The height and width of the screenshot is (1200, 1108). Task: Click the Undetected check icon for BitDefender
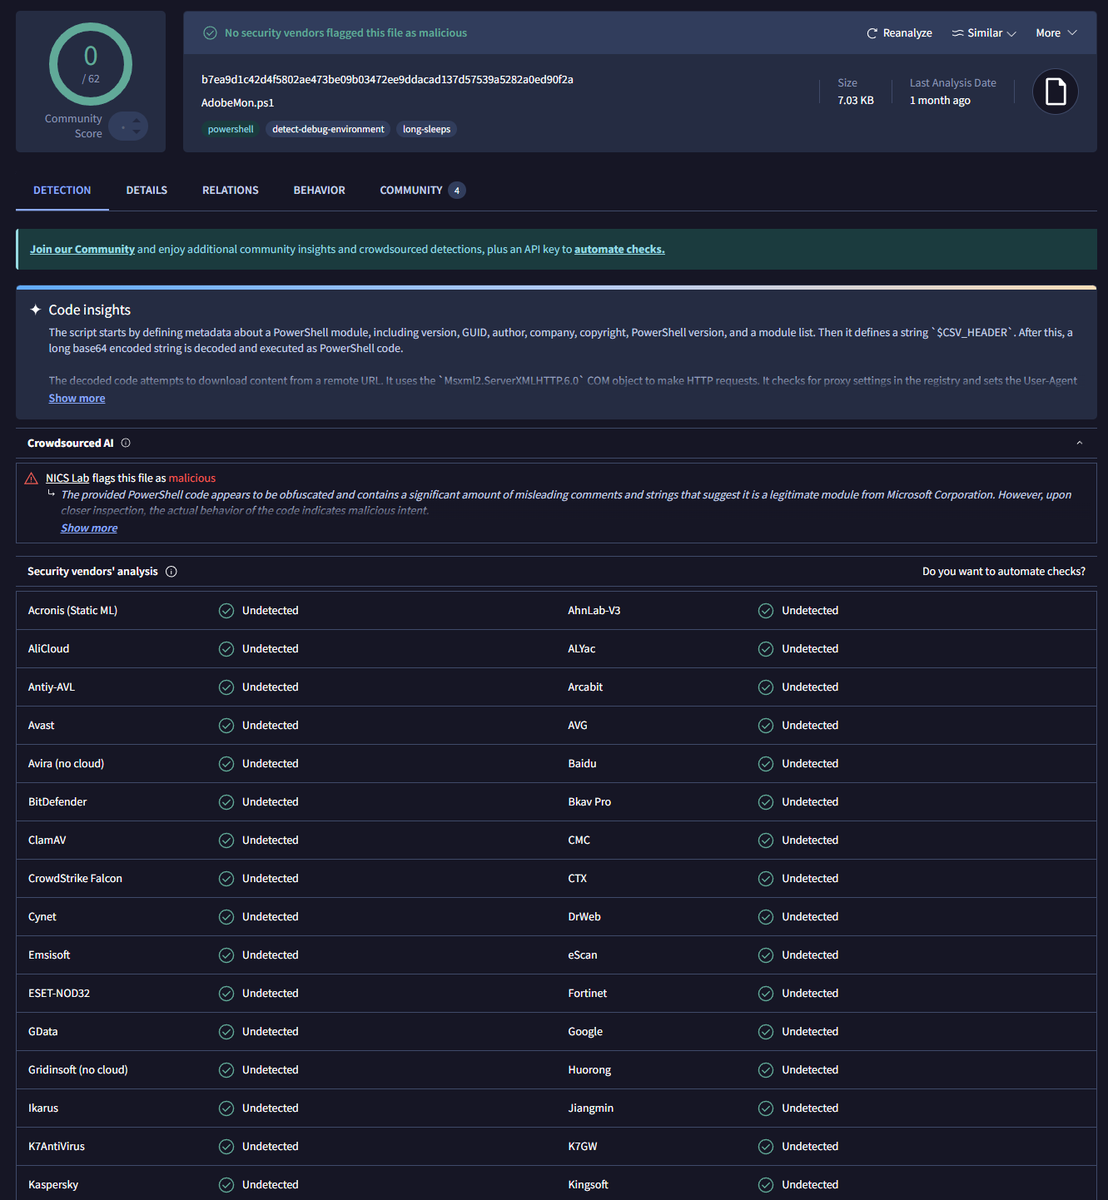[226, 802]
